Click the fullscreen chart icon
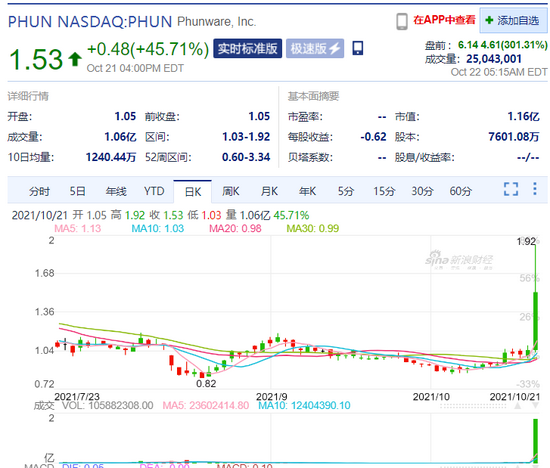550x468 pixels. 511,189
